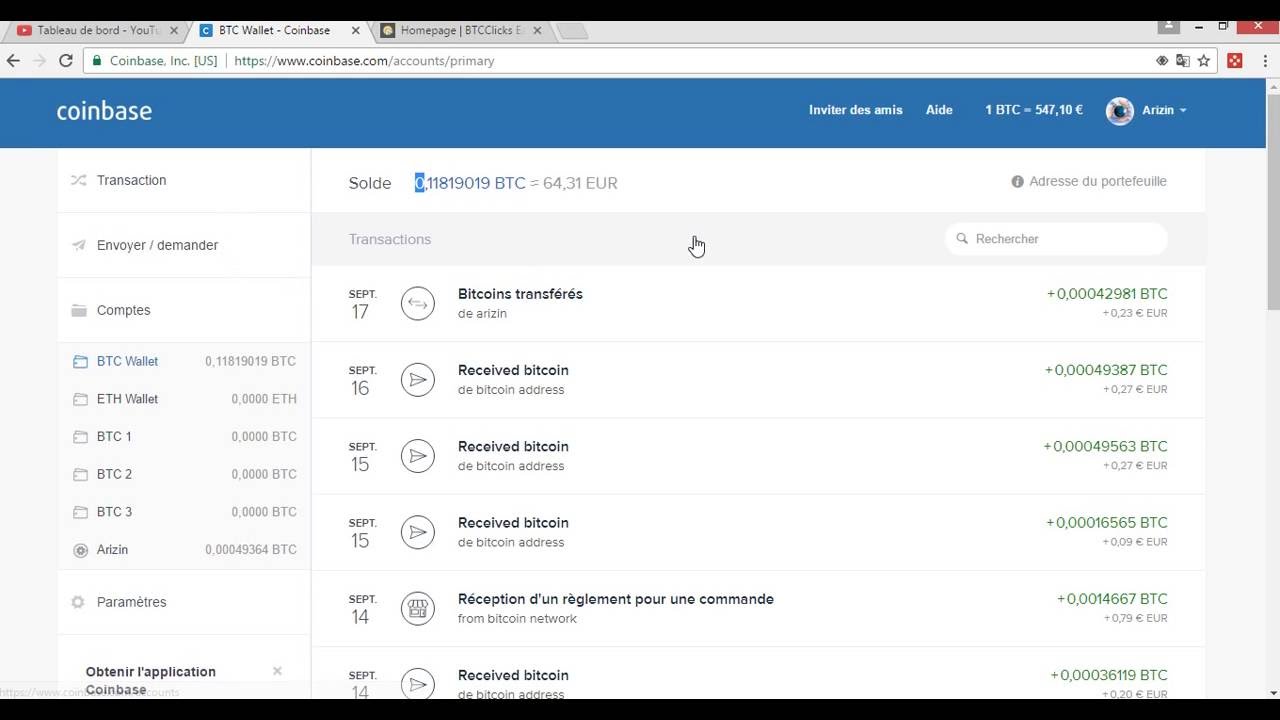Viewport: 1280px width, 720px height.
Task: Click the +0,0014667 BTC amount
Action: 1112,599
